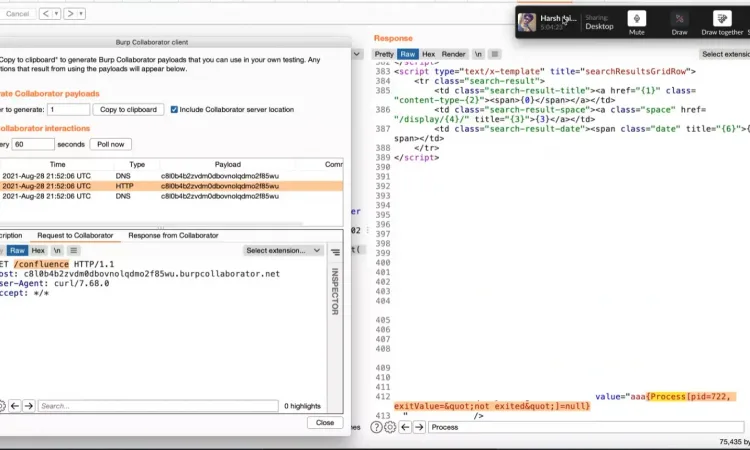Screen dimensions: 750x450
Task: Select Render view in Response panel
Action: 453,55
